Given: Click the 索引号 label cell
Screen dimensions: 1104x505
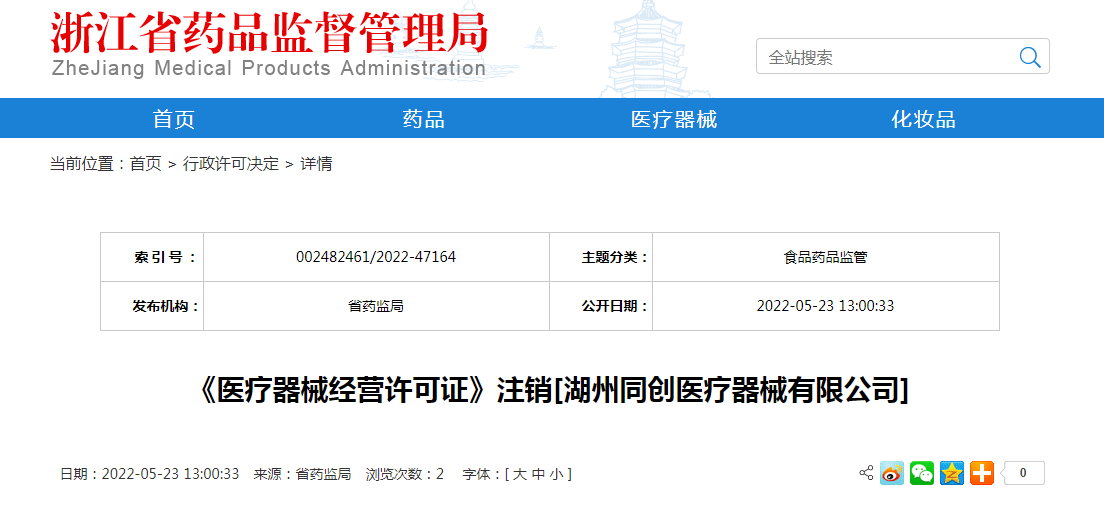Looking at the screenshot, I should click(152, 257).
